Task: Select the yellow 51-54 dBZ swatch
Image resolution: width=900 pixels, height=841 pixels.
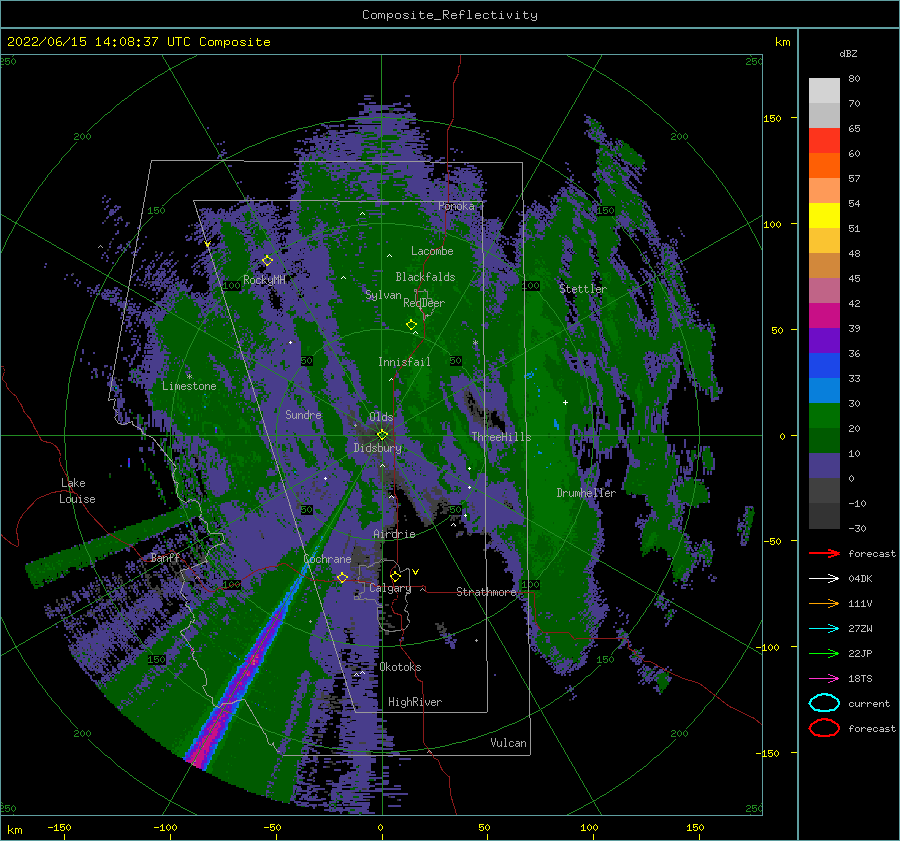Action: tap(824, 215)
